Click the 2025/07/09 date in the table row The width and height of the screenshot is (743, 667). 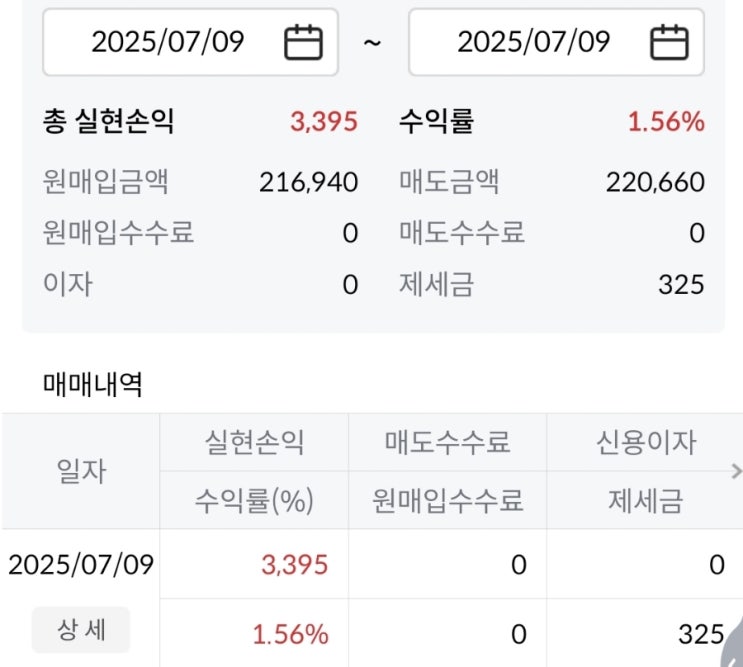[81, 565]
